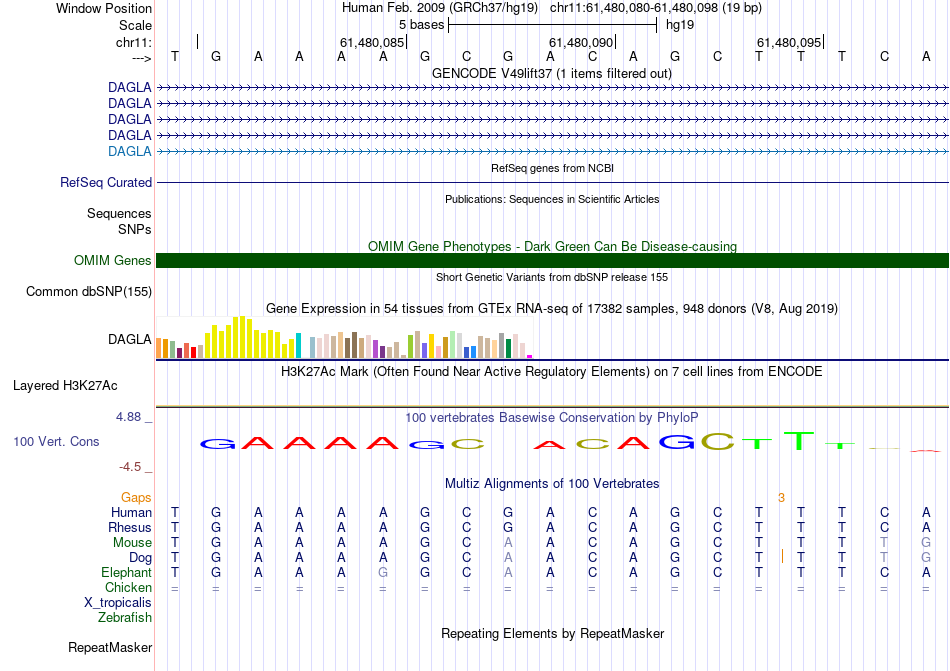Select the Elephant alignment row label
This screenshot has height=671, width=950.
pyautogui.click(x=126, y=572)
